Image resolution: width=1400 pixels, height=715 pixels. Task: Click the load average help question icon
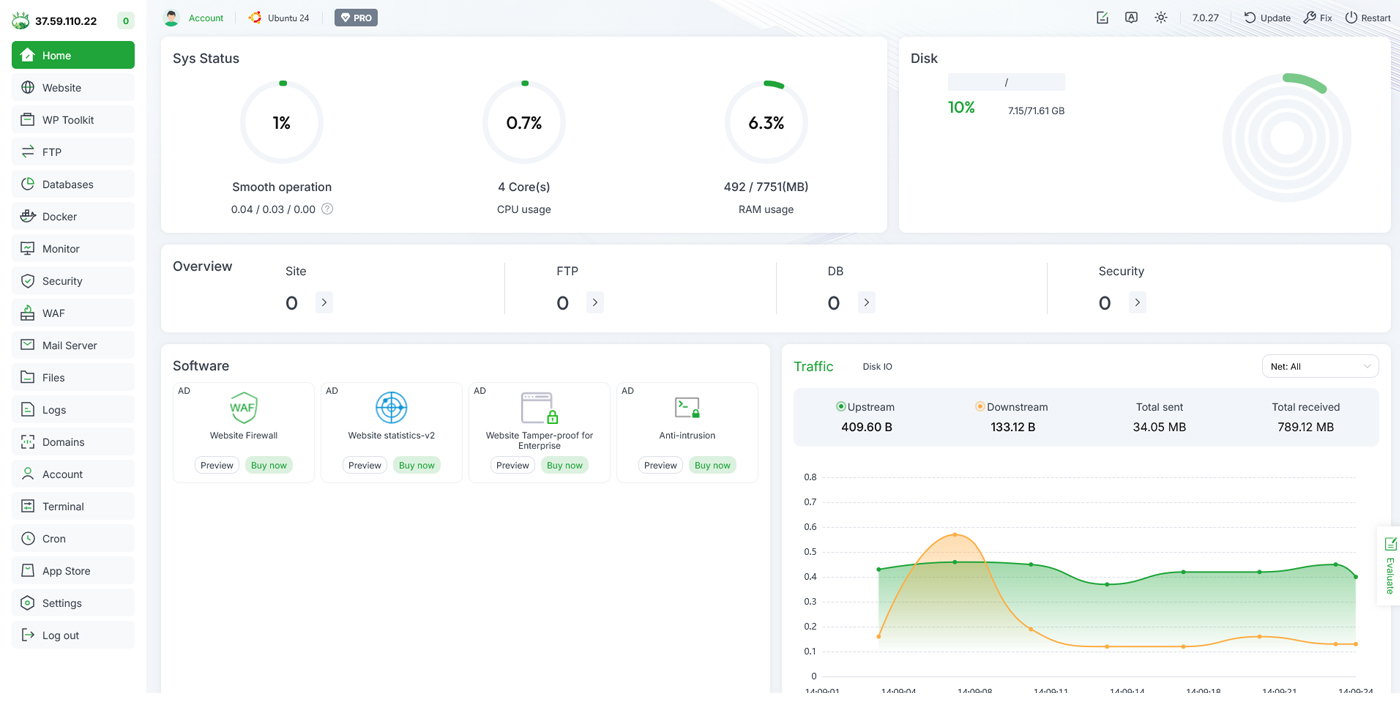(x=327, y=209)
